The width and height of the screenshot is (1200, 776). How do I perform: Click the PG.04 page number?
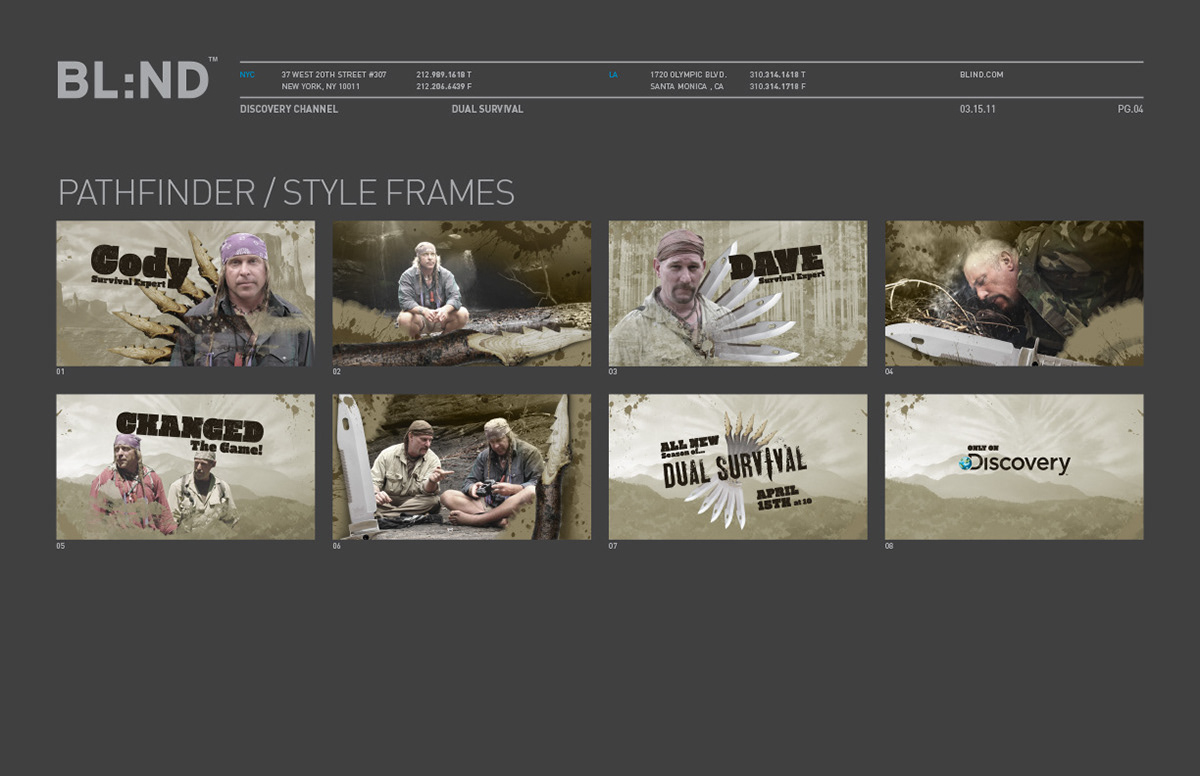click(1130, 109)
